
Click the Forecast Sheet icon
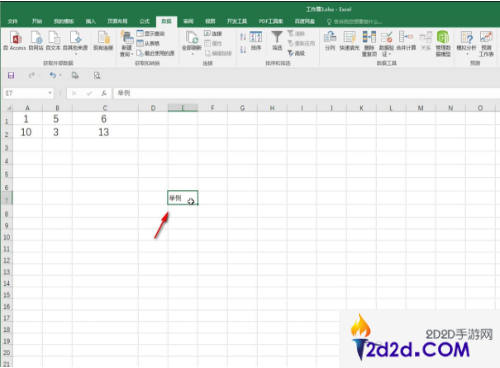click(486, 43)
